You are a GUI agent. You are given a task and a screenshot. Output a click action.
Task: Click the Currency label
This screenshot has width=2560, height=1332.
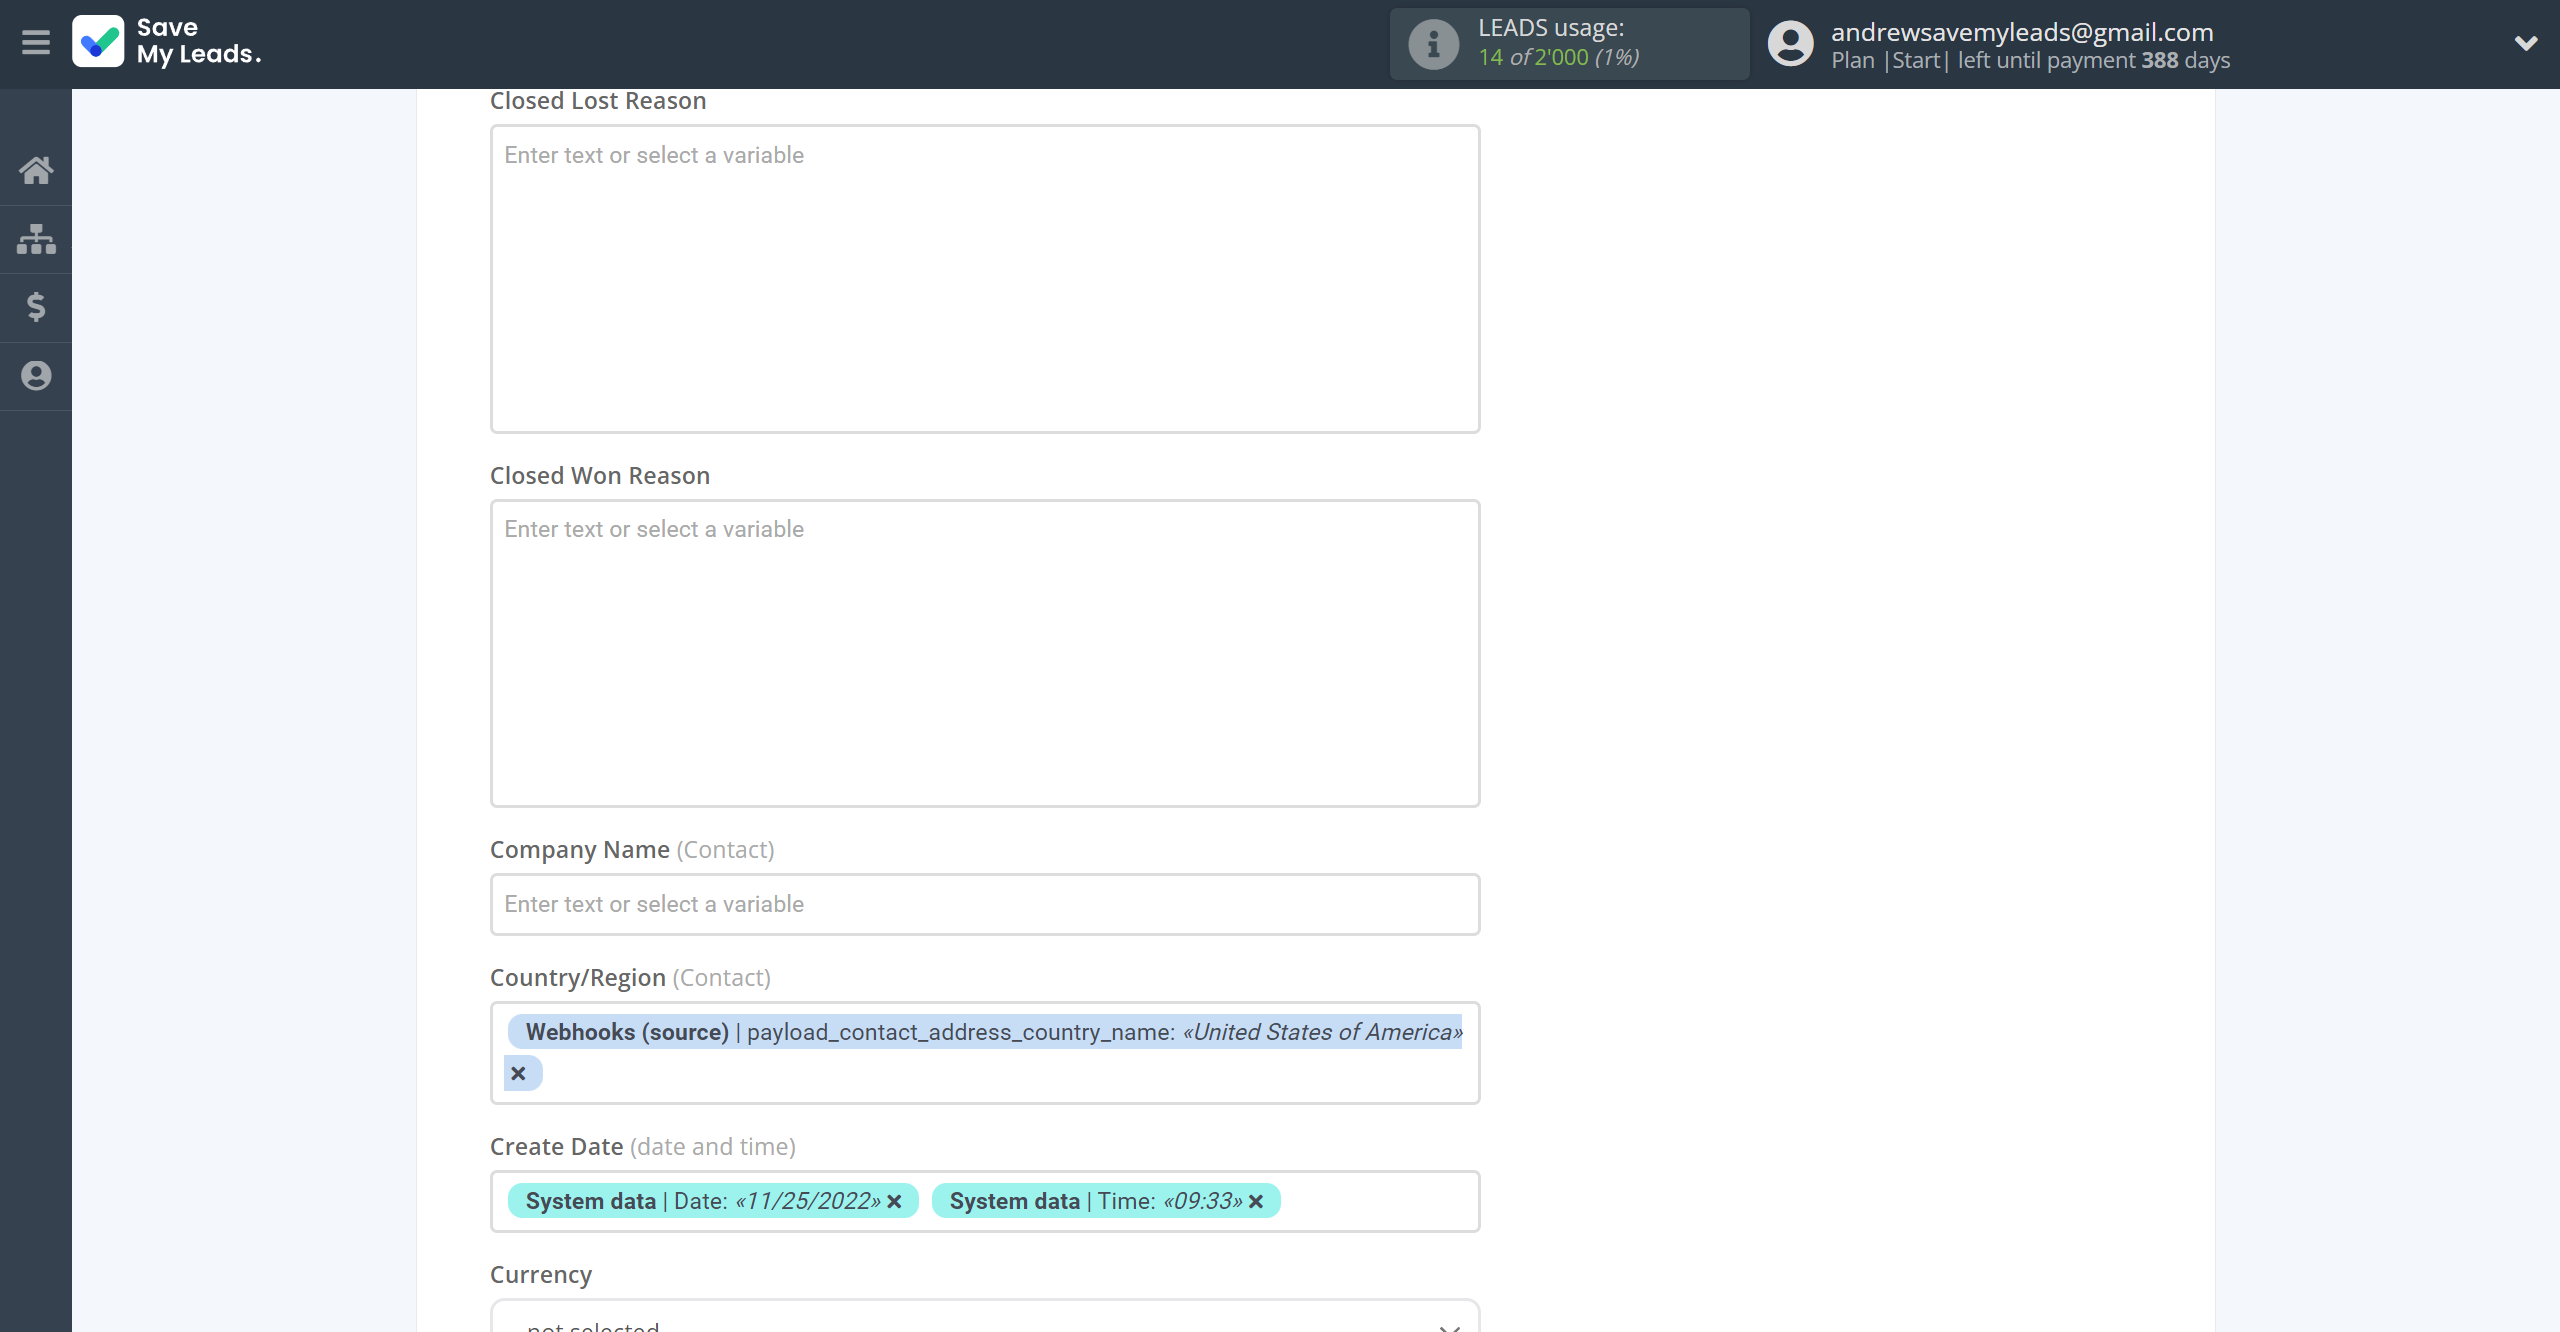click(x=541, y=1275)
